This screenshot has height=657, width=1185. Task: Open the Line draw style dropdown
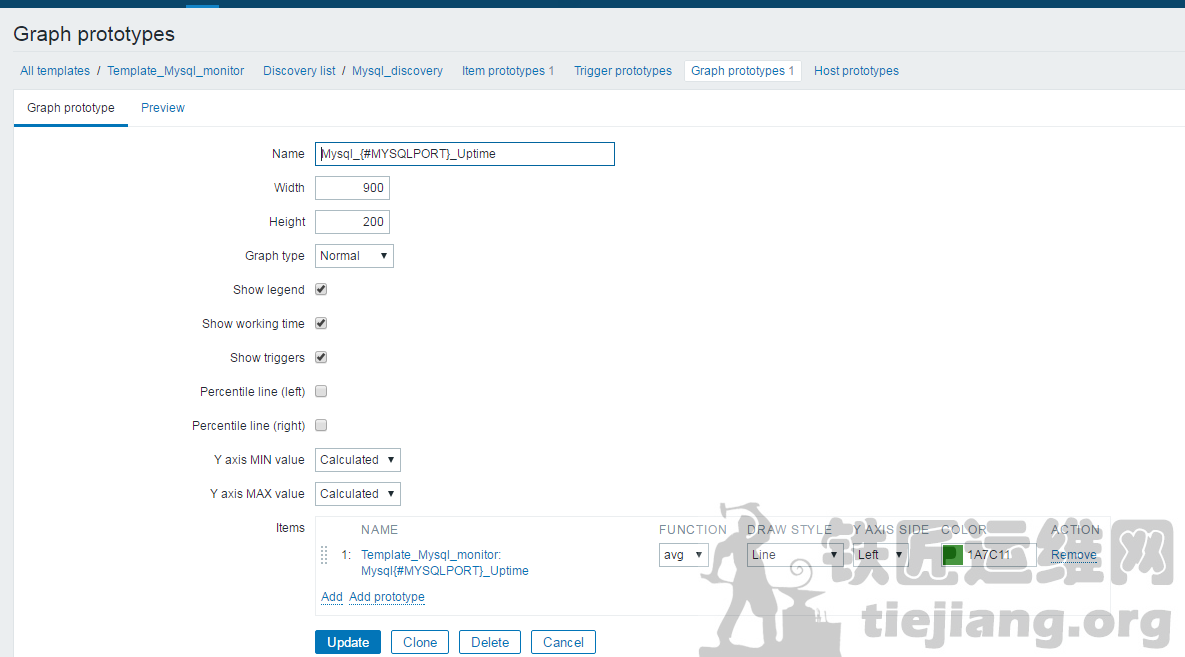click(794, 555)
